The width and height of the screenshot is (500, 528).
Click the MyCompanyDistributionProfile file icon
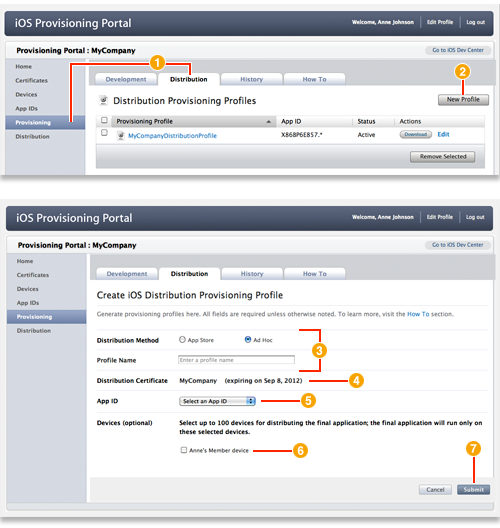point(121,135)
